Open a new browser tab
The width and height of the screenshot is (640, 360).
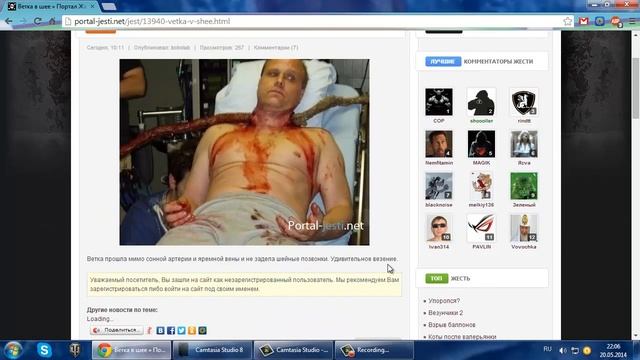pyautogui.click(x=109, y=7)
